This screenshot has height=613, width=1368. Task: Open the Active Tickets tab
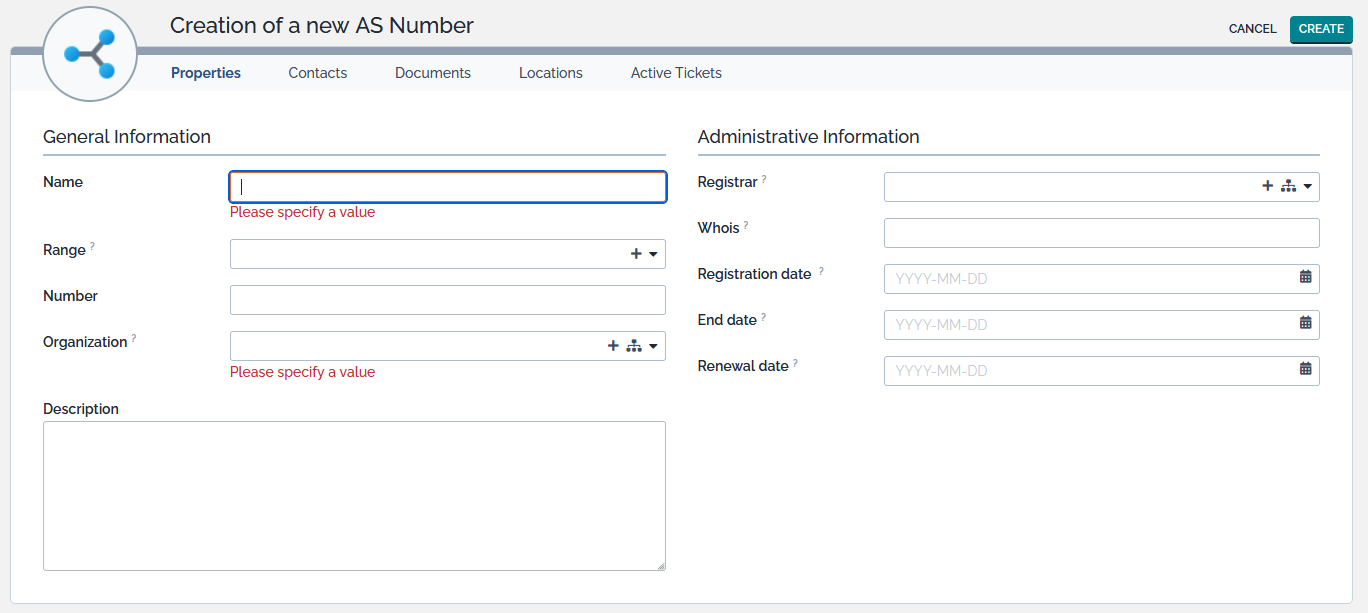click(676, 73)
